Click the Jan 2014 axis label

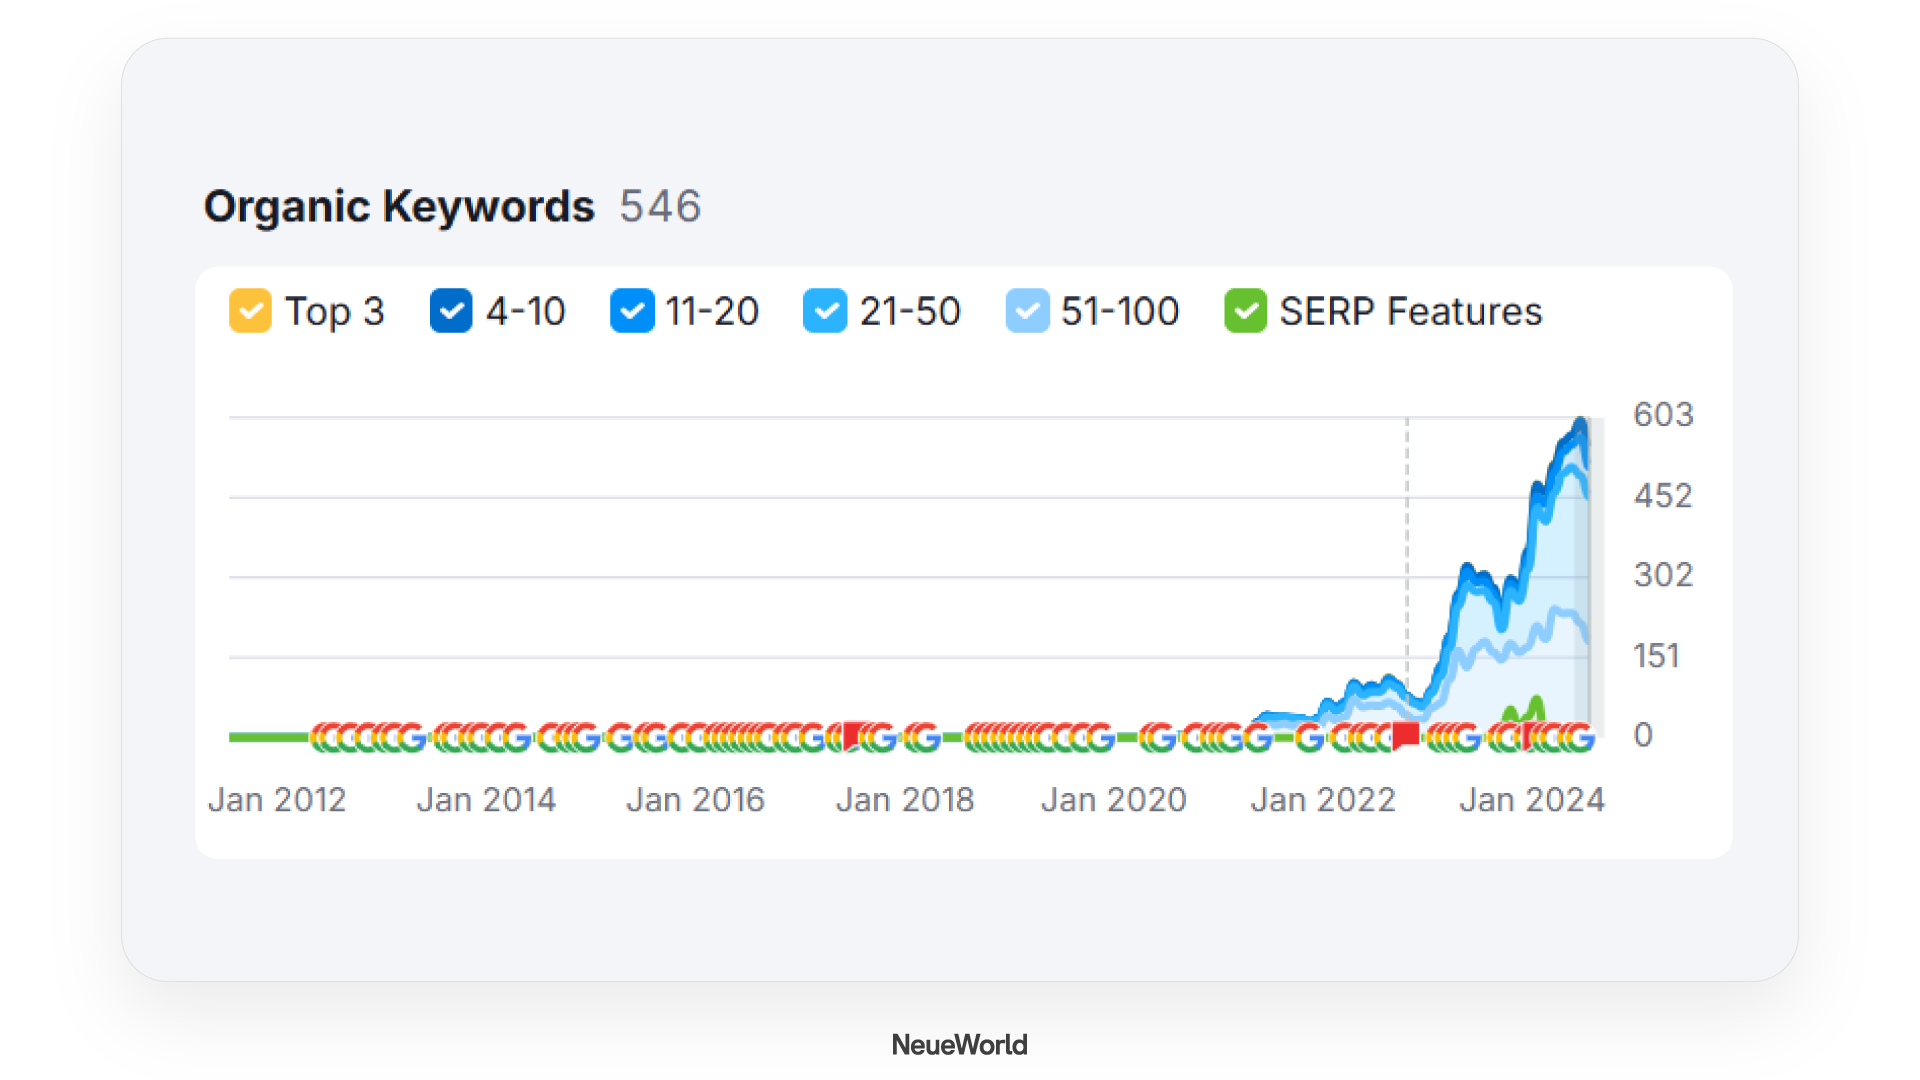486,800
